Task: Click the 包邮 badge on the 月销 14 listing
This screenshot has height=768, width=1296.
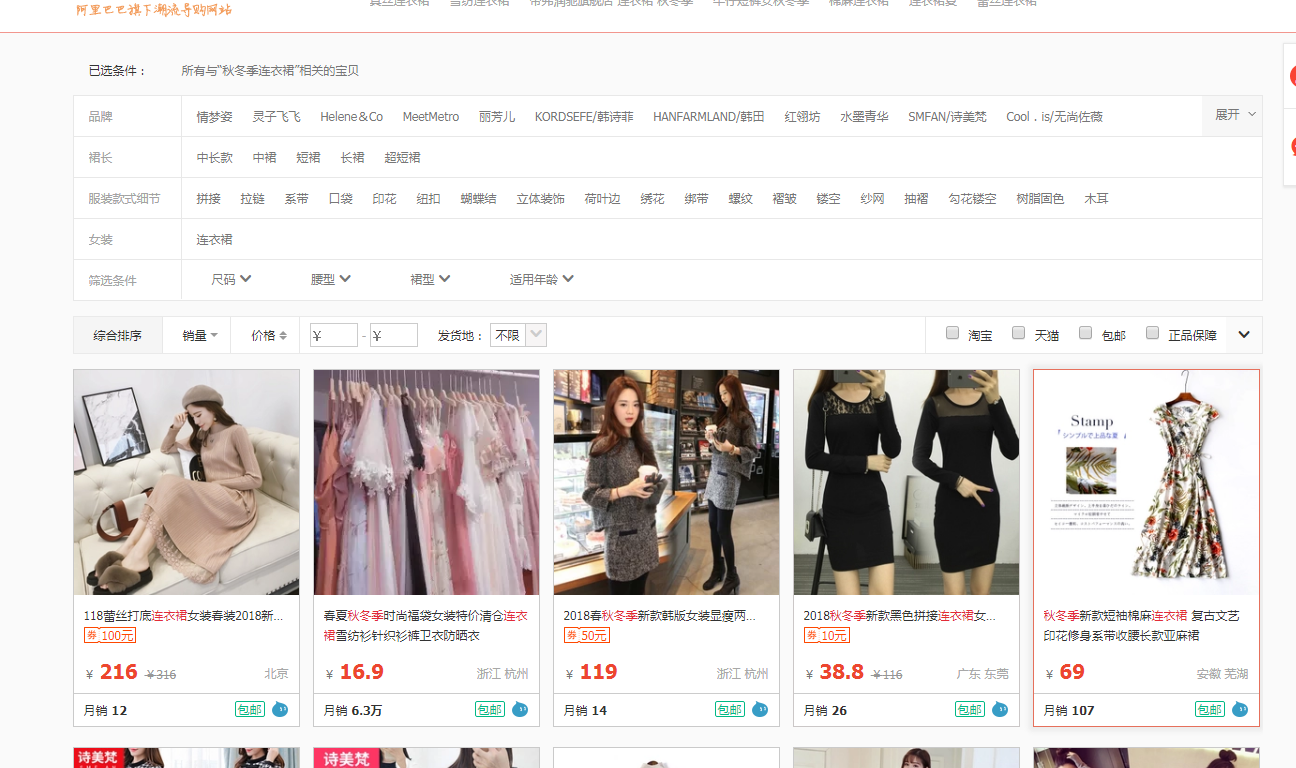Action: coord(730,710)
